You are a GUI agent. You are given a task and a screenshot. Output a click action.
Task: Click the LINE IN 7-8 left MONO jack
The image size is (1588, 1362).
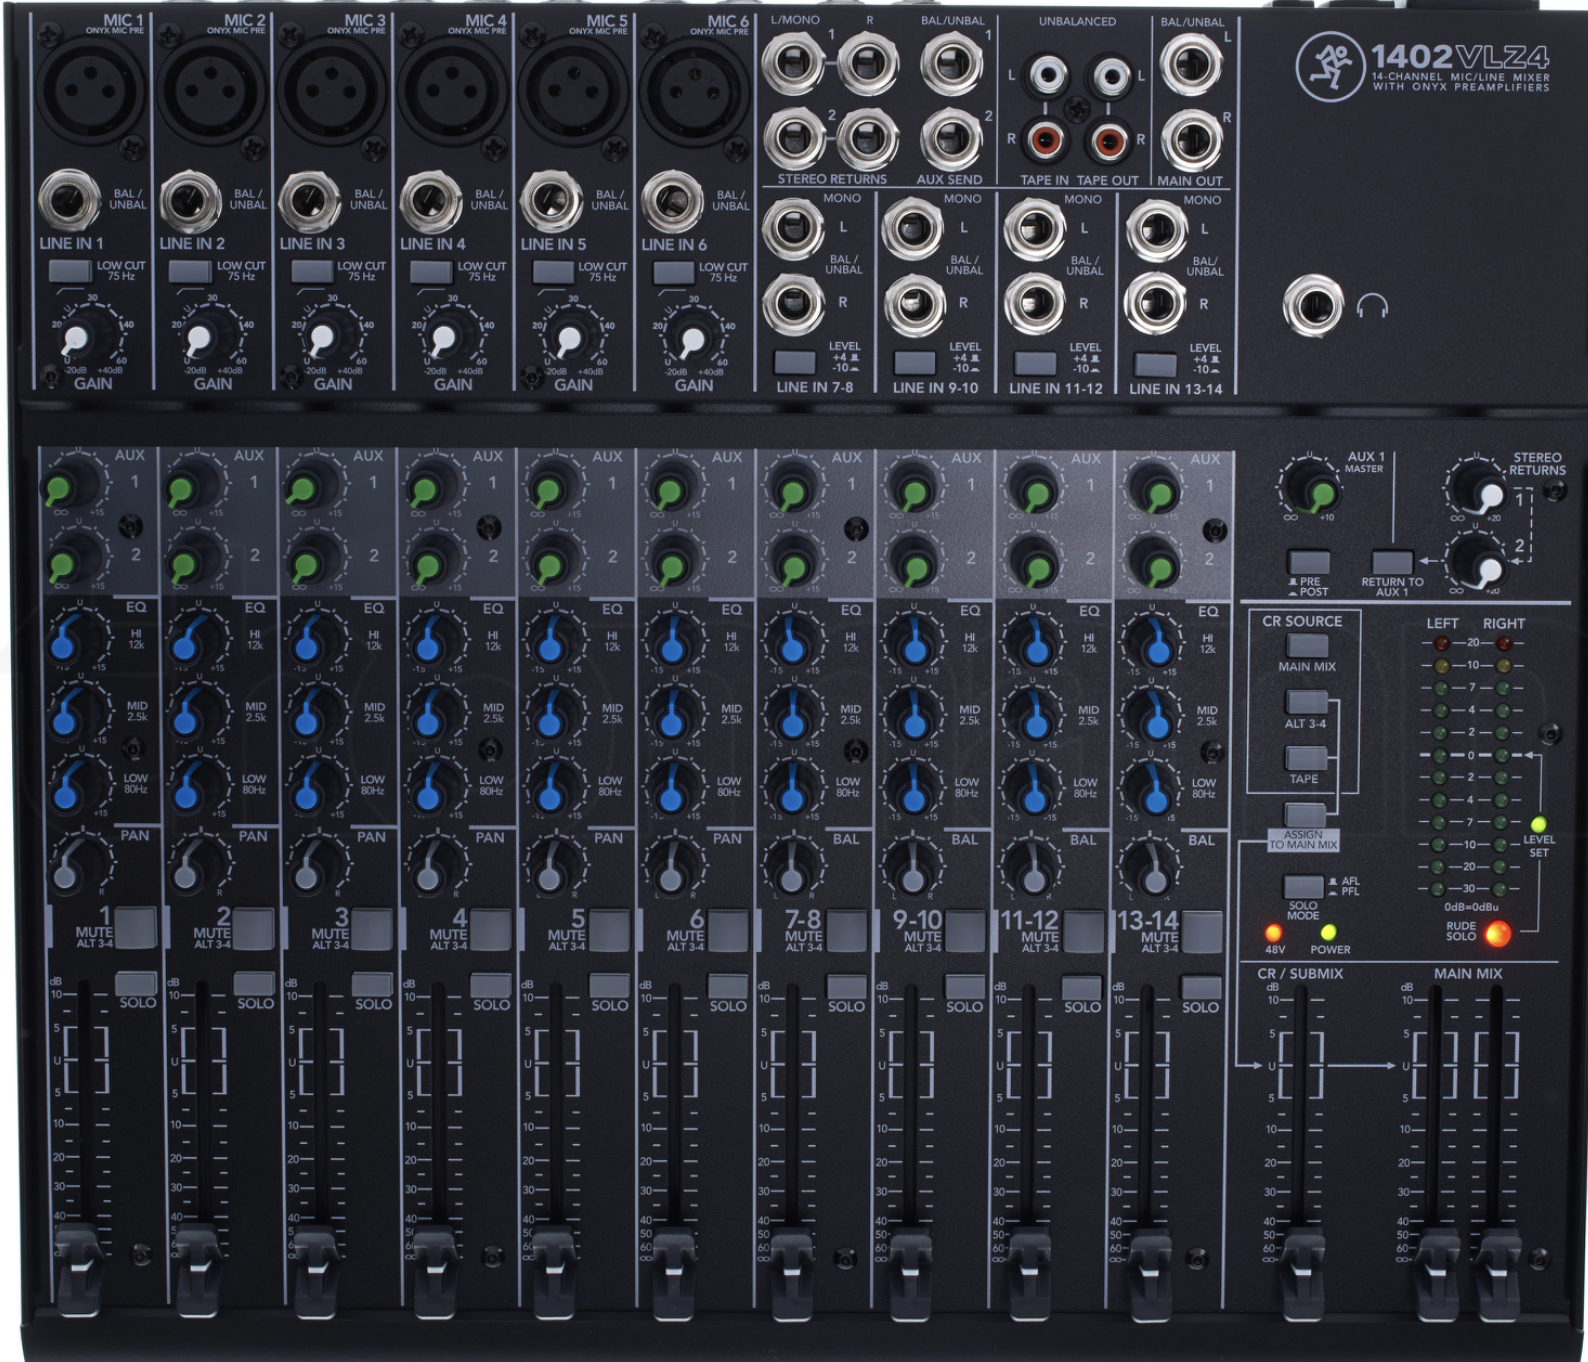point(794,228)
